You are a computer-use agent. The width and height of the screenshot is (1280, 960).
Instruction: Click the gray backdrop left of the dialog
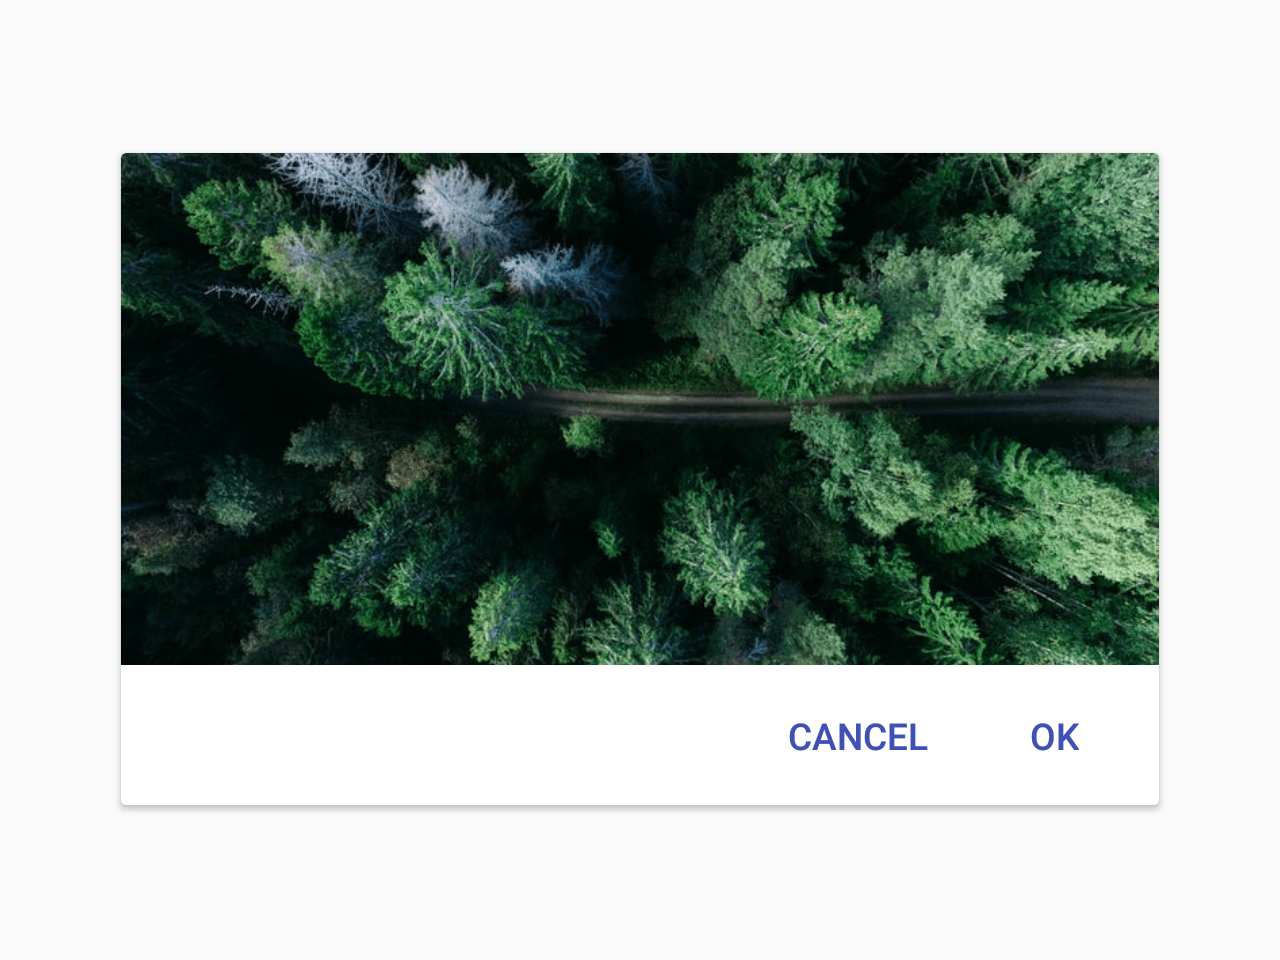pyautogui.click(x=60, y=480)
